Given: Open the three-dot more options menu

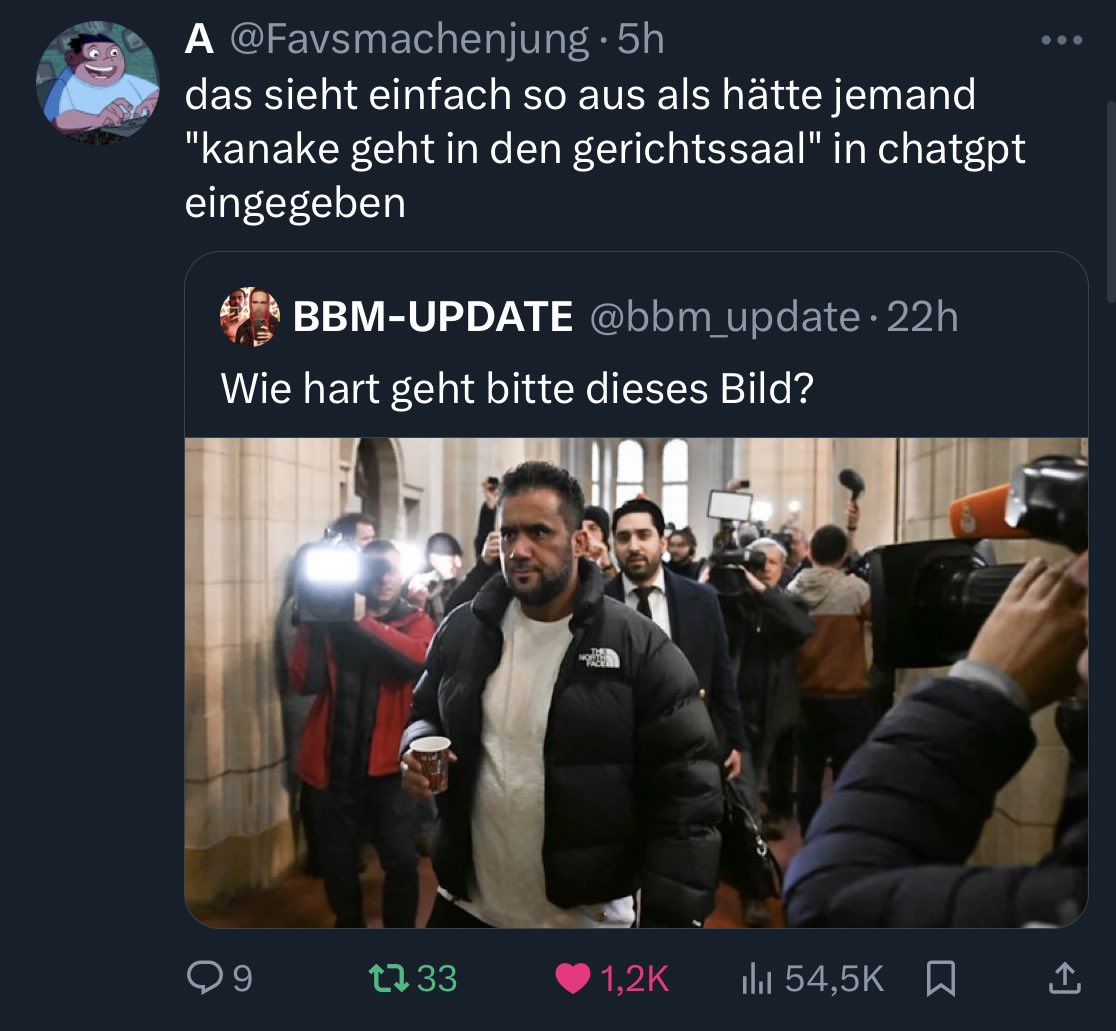Looking at the screenshot, I should pyautogui.click(x=1061, y=41).
